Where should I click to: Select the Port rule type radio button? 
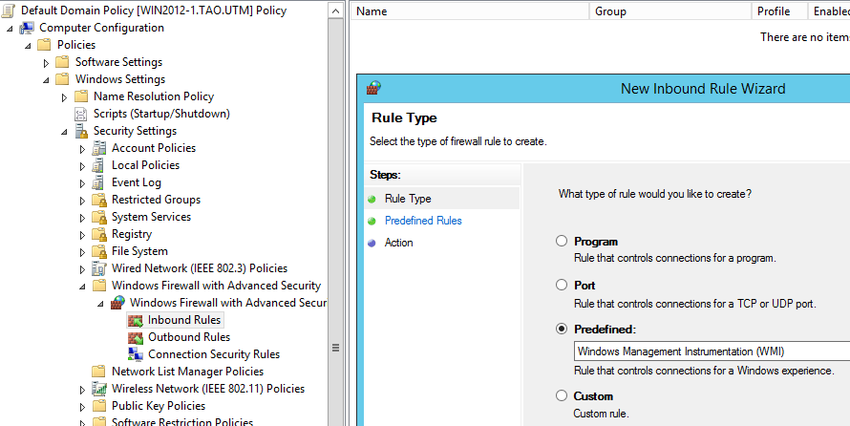(x=562, y=285)
